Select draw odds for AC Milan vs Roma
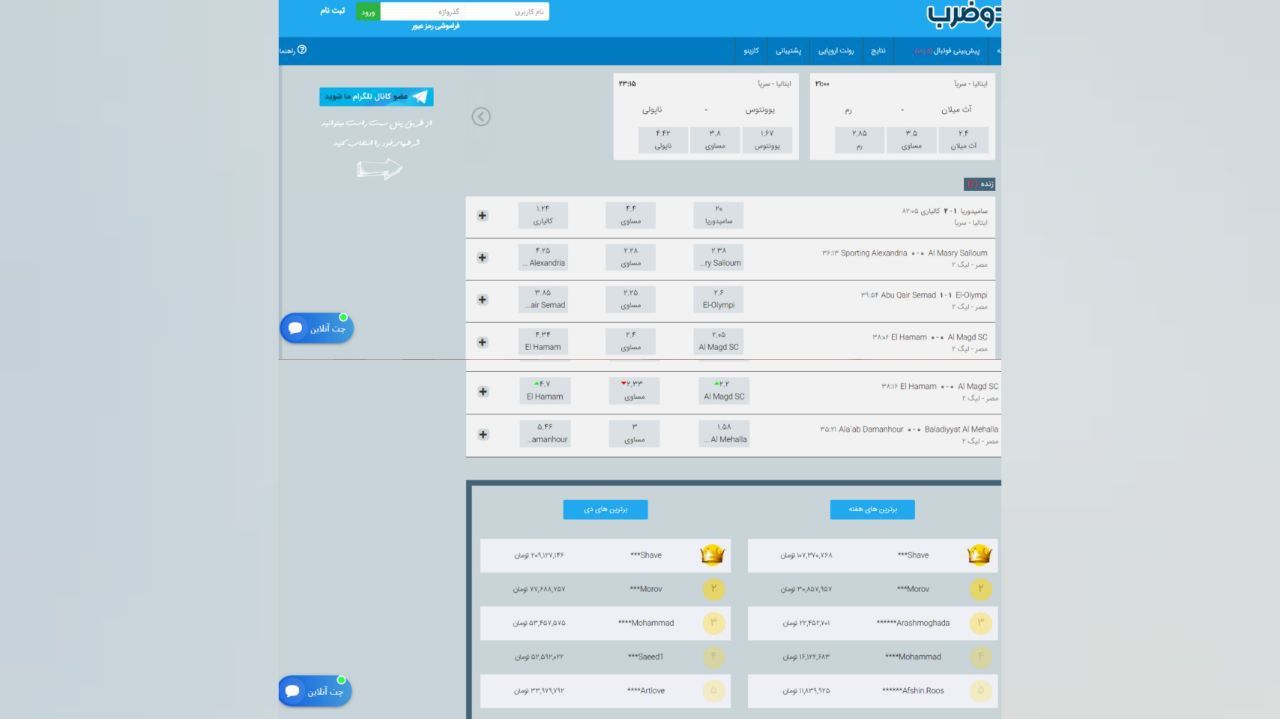Screen dimensions: 1280x719 pyautogui.click(x=911, y=140)
